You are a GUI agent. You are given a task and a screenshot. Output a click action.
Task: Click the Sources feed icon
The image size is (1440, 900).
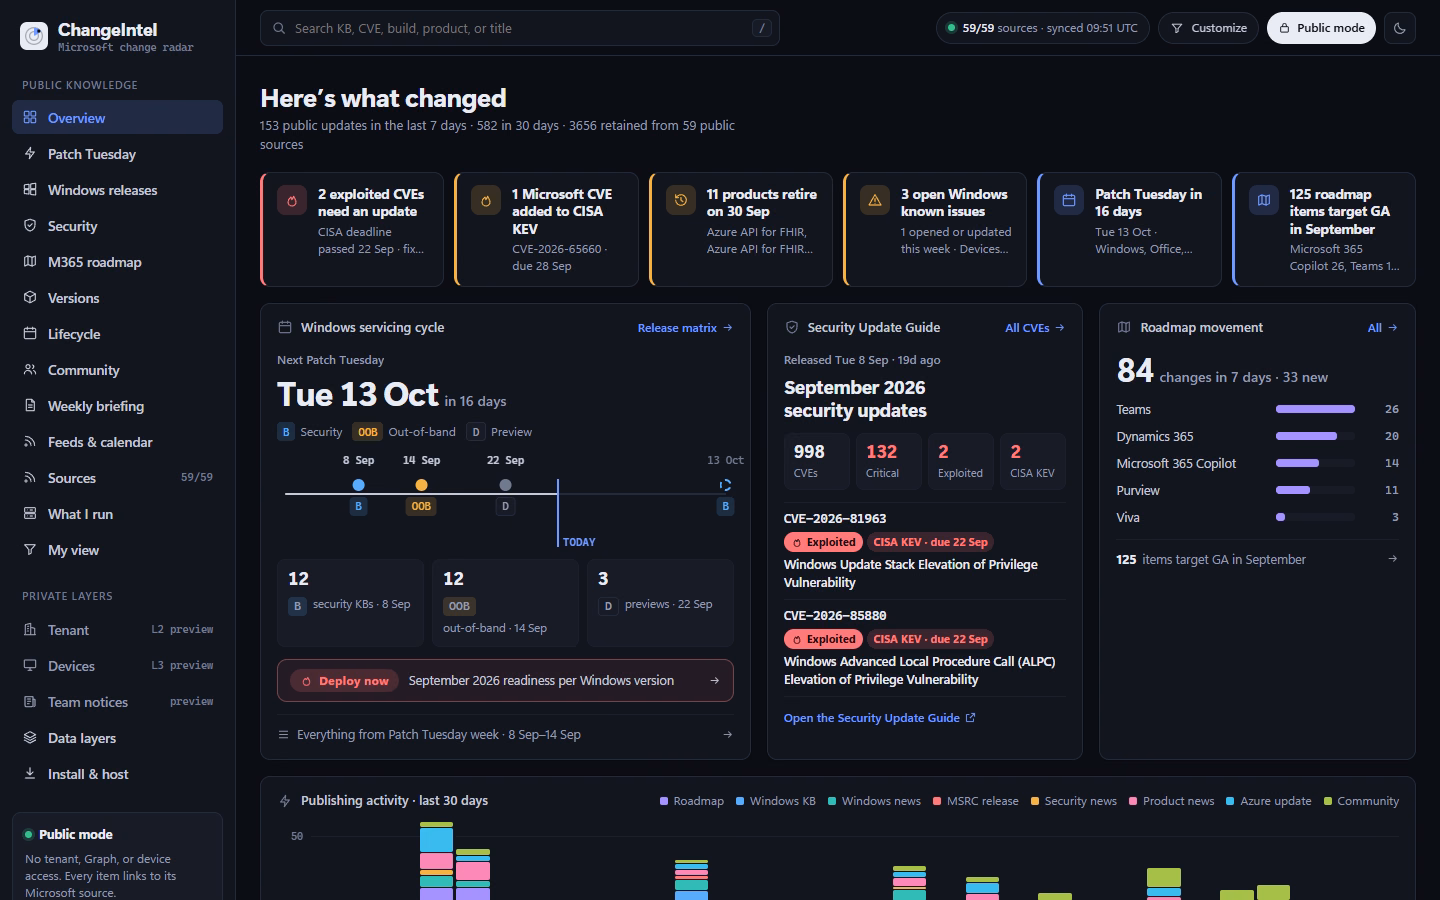[x=30, y=478]
